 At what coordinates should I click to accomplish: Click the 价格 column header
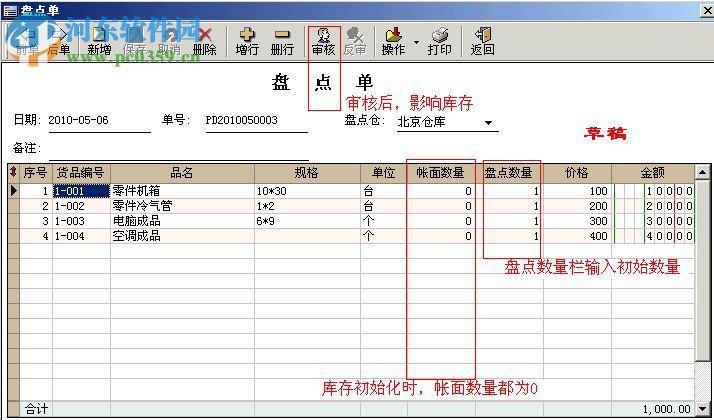(x=576, y=173)
